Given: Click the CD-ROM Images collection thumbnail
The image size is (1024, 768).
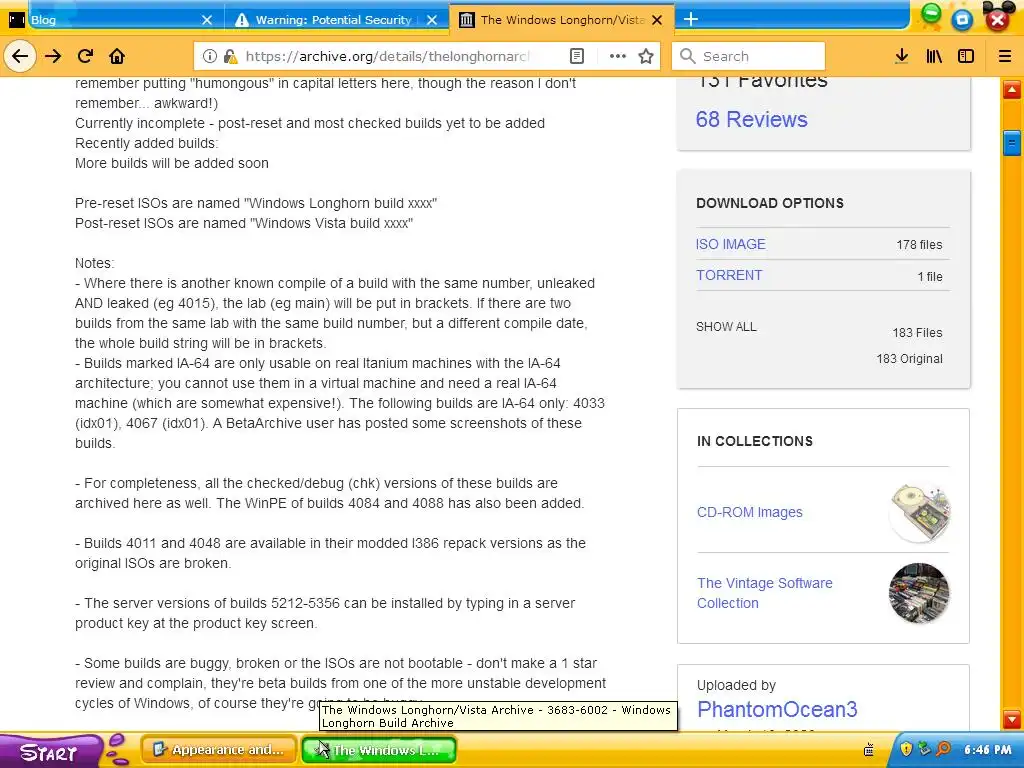Looking at the screenshot, I should [920, 513].
